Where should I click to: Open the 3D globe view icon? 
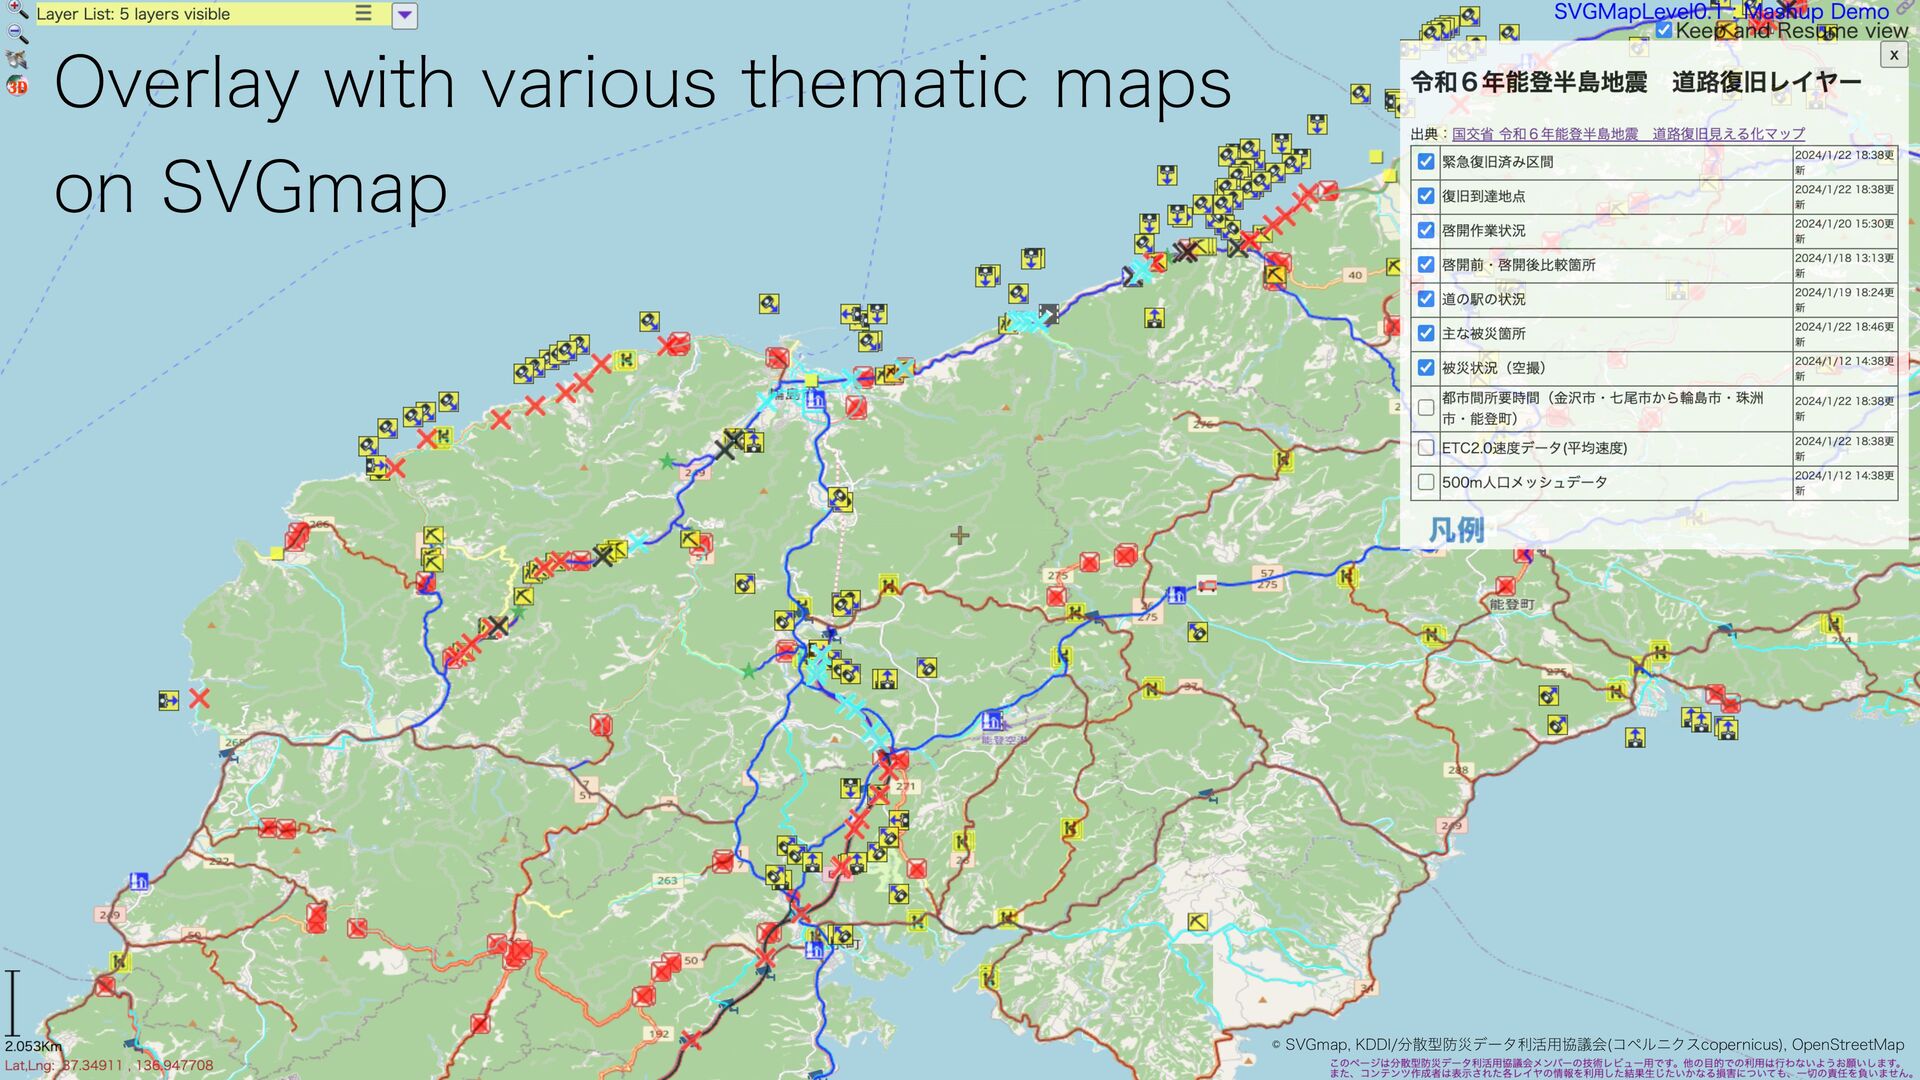tap(17, 86)
